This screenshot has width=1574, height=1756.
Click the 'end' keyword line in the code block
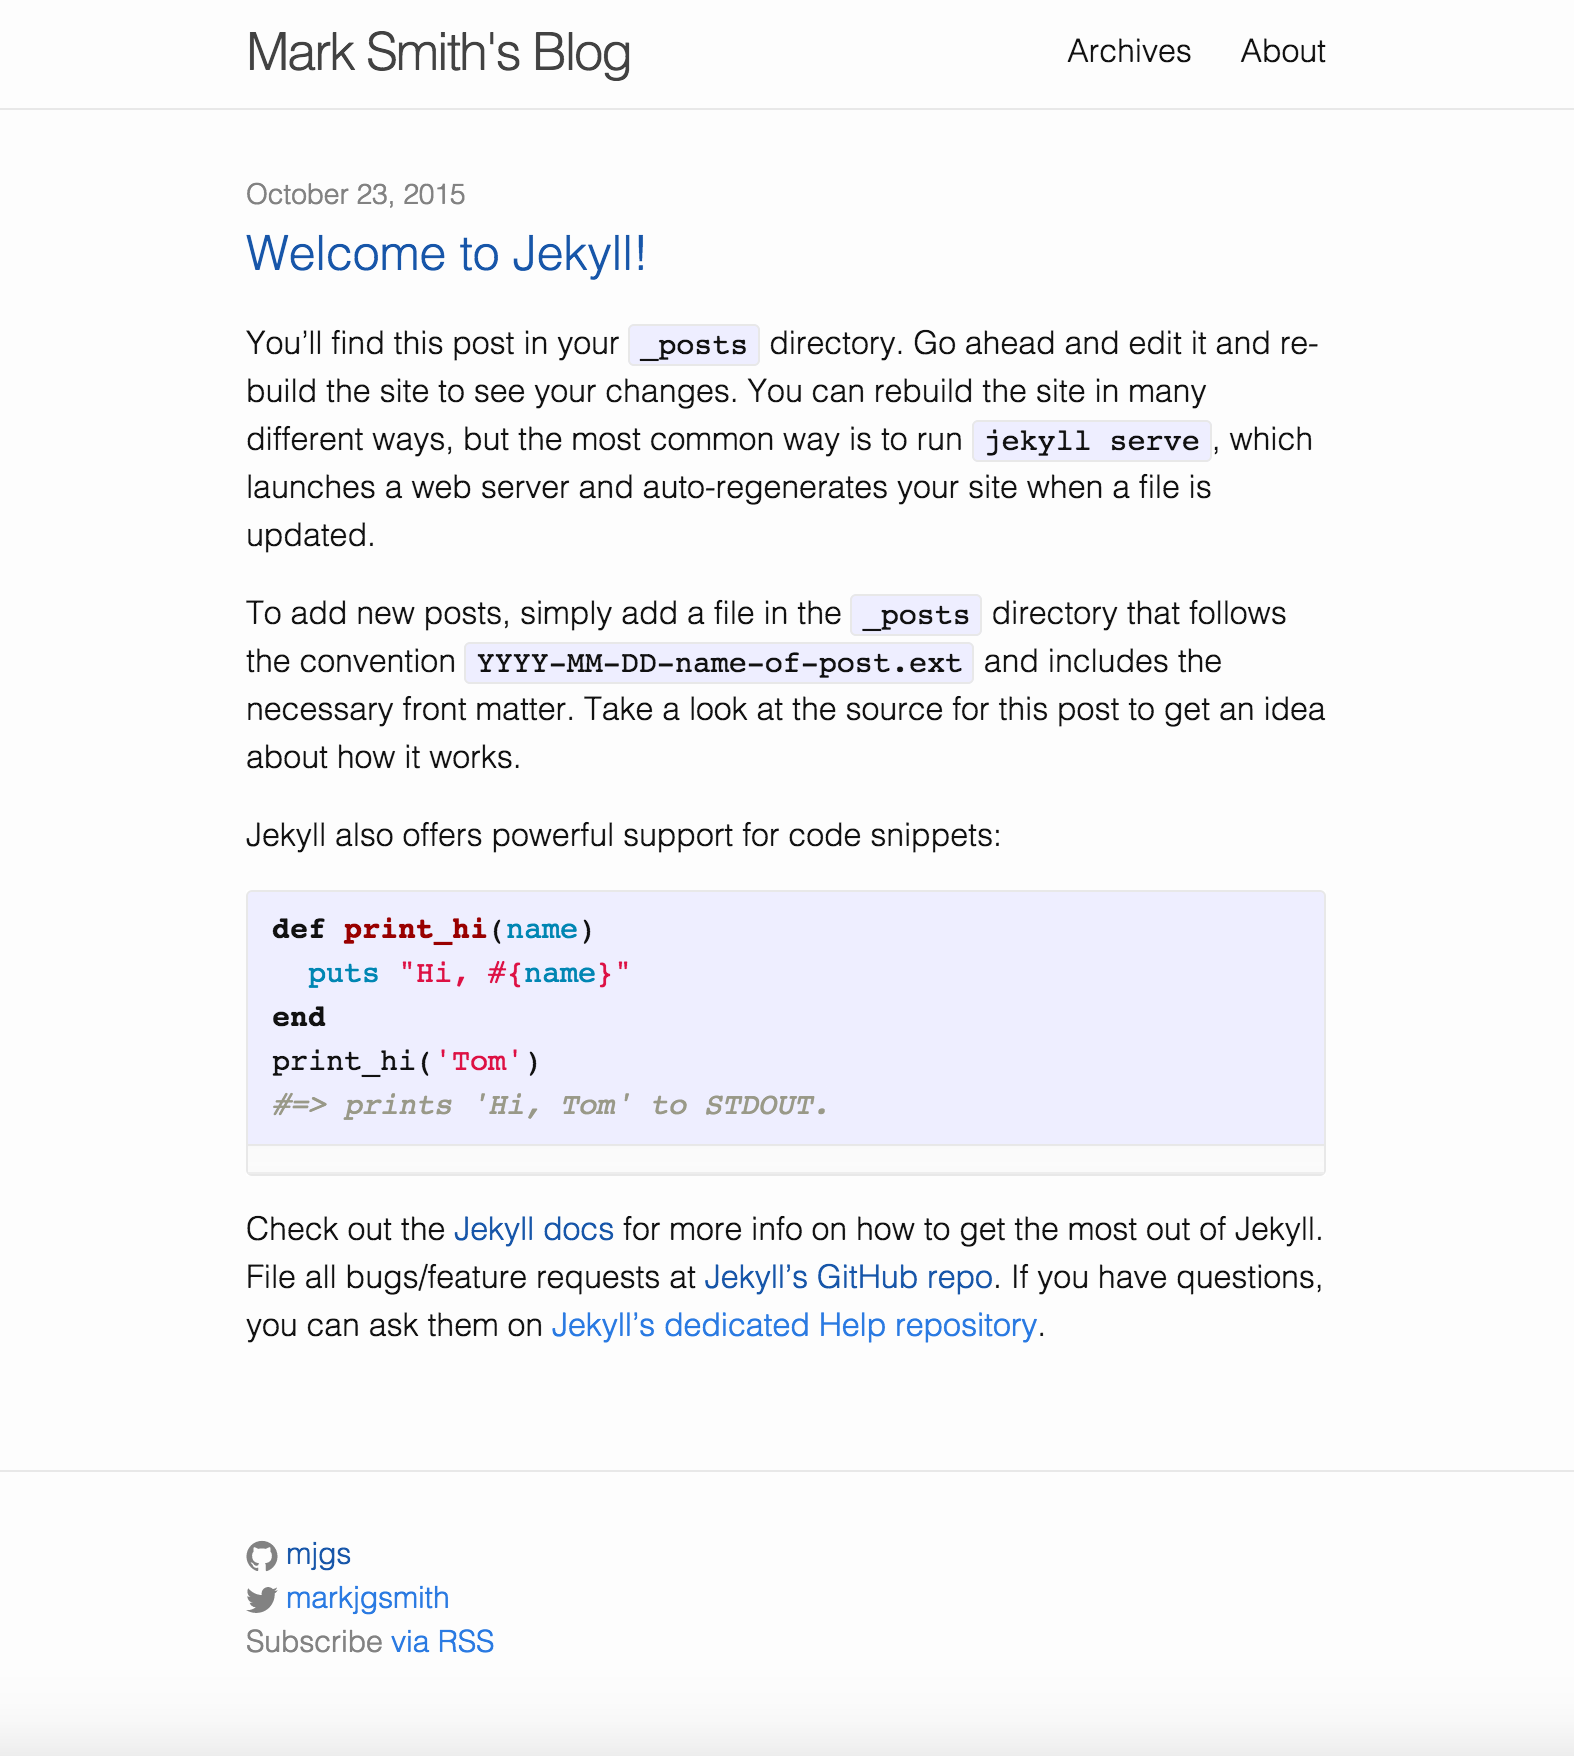point(299,1018)
